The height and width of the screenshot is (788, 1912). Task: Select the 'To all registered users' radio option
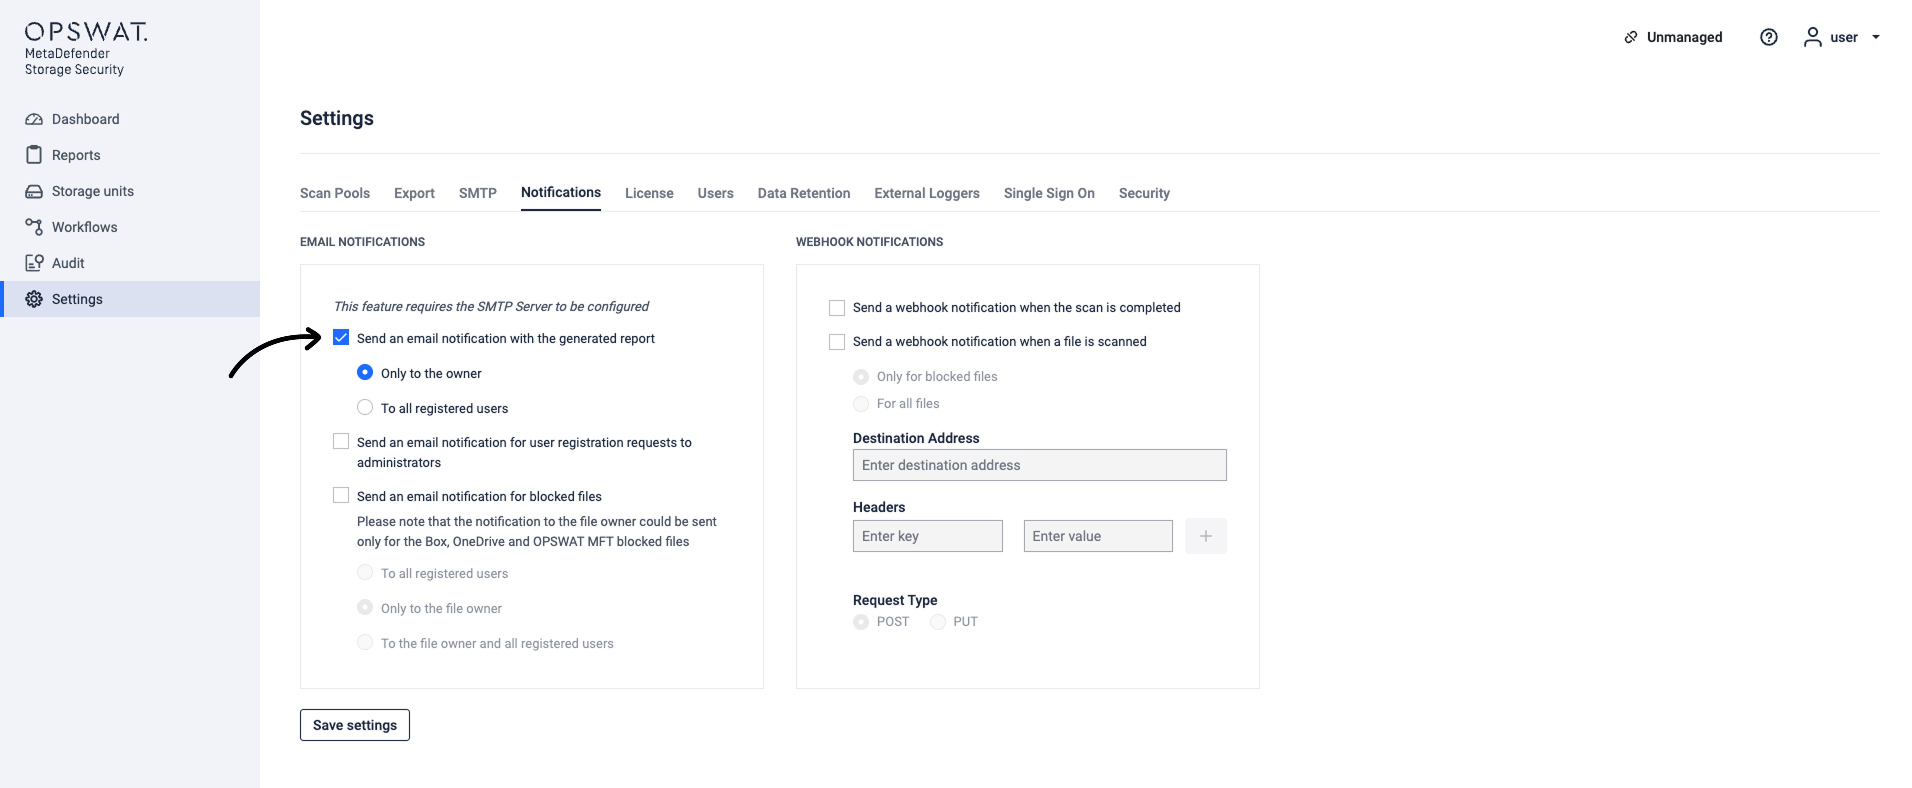(x=365, y=408)
